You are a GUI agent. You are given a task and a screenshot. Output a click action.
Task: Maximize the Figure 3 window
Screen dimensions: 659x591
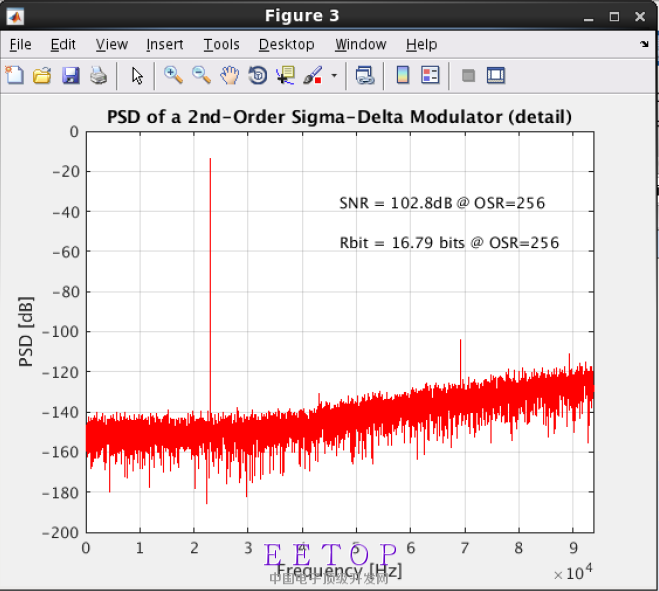pyautogui.click(x=614, y=17)
